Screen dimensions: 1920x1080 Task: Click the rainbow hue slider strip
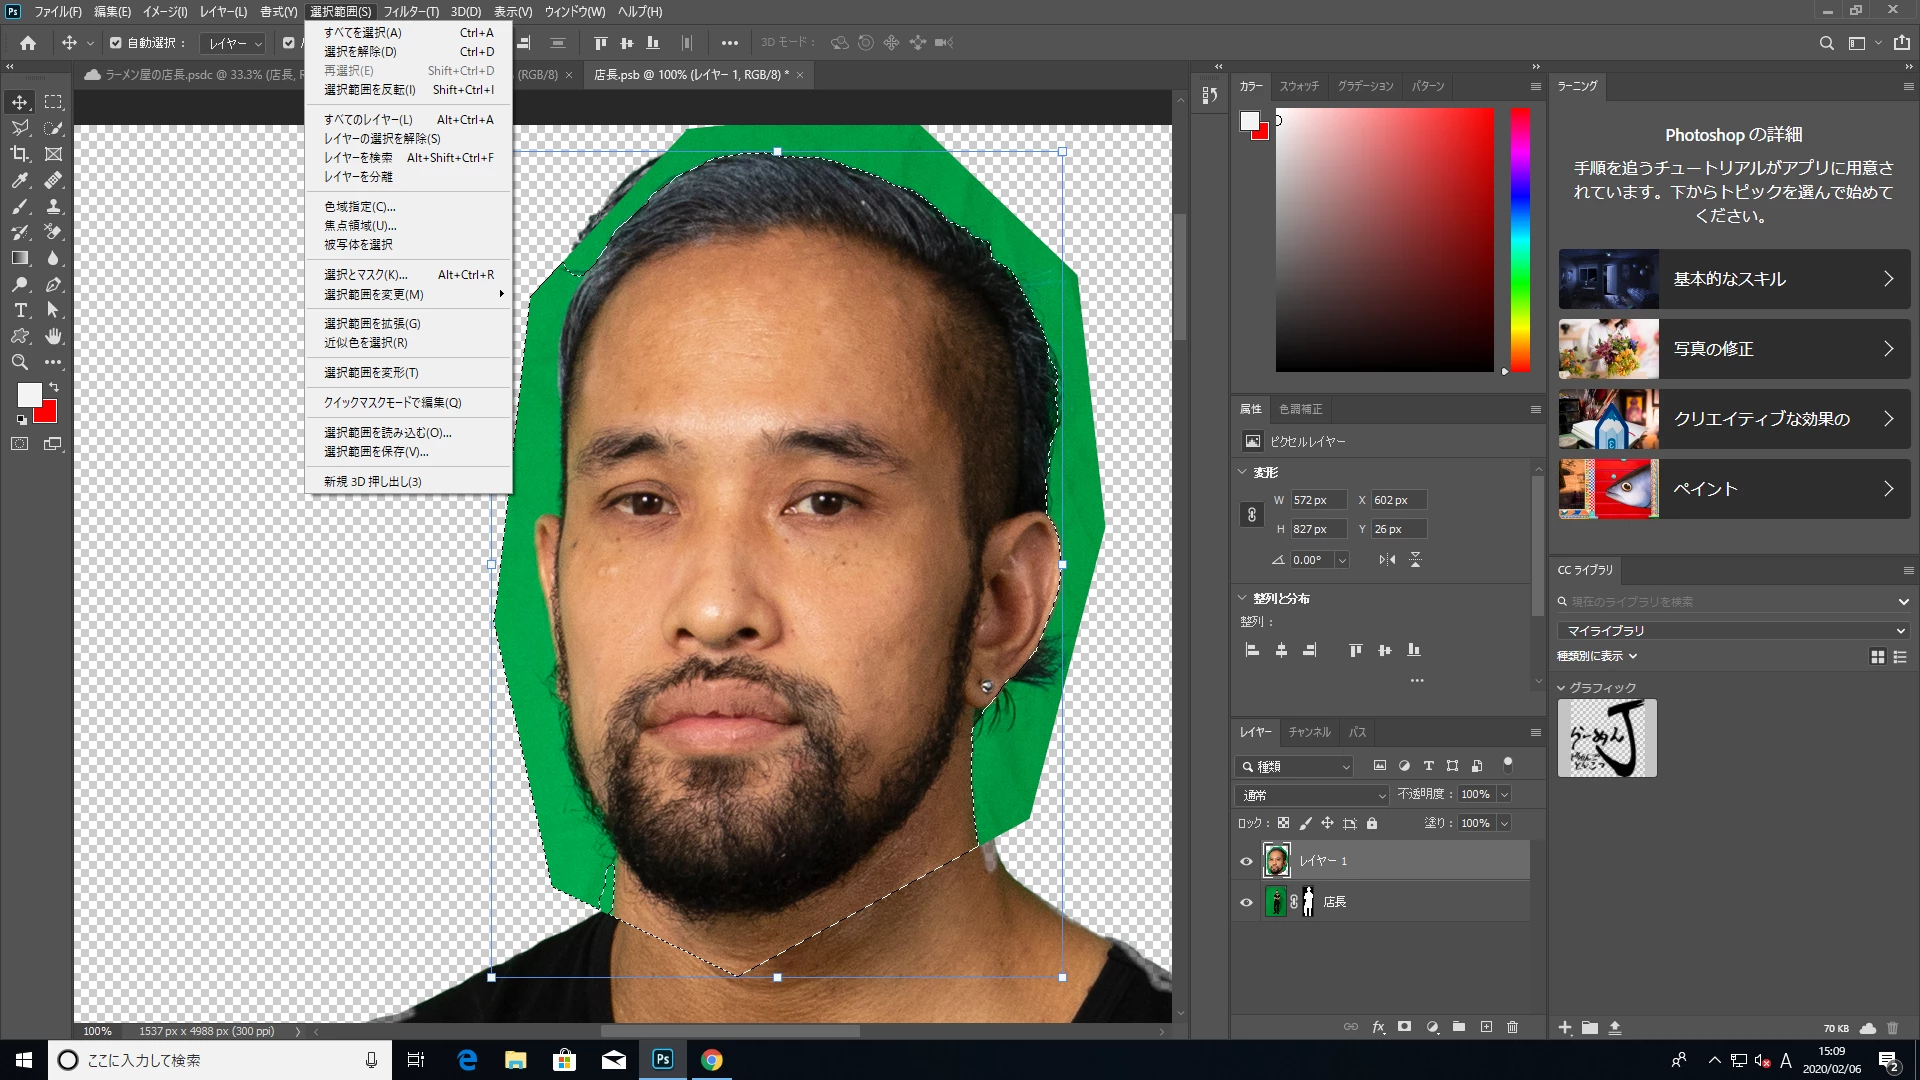click(1520, 240)
